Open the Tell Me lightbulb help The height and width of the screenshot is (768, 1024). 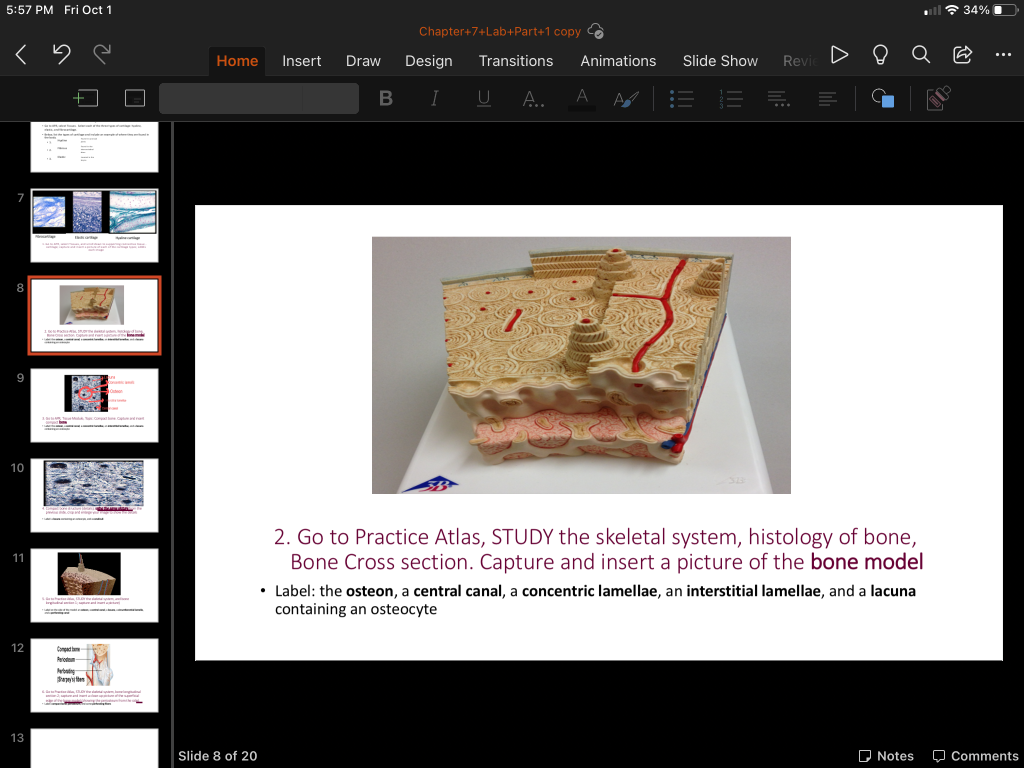[x=880, y=55]
